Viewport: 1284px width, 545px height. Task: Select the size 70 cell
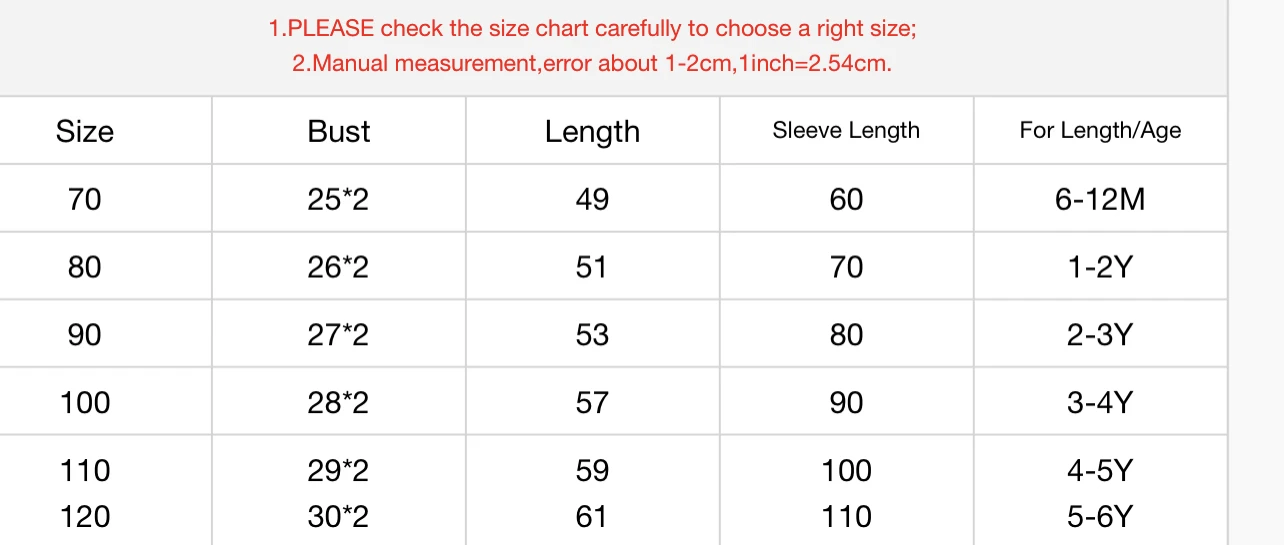85,199
